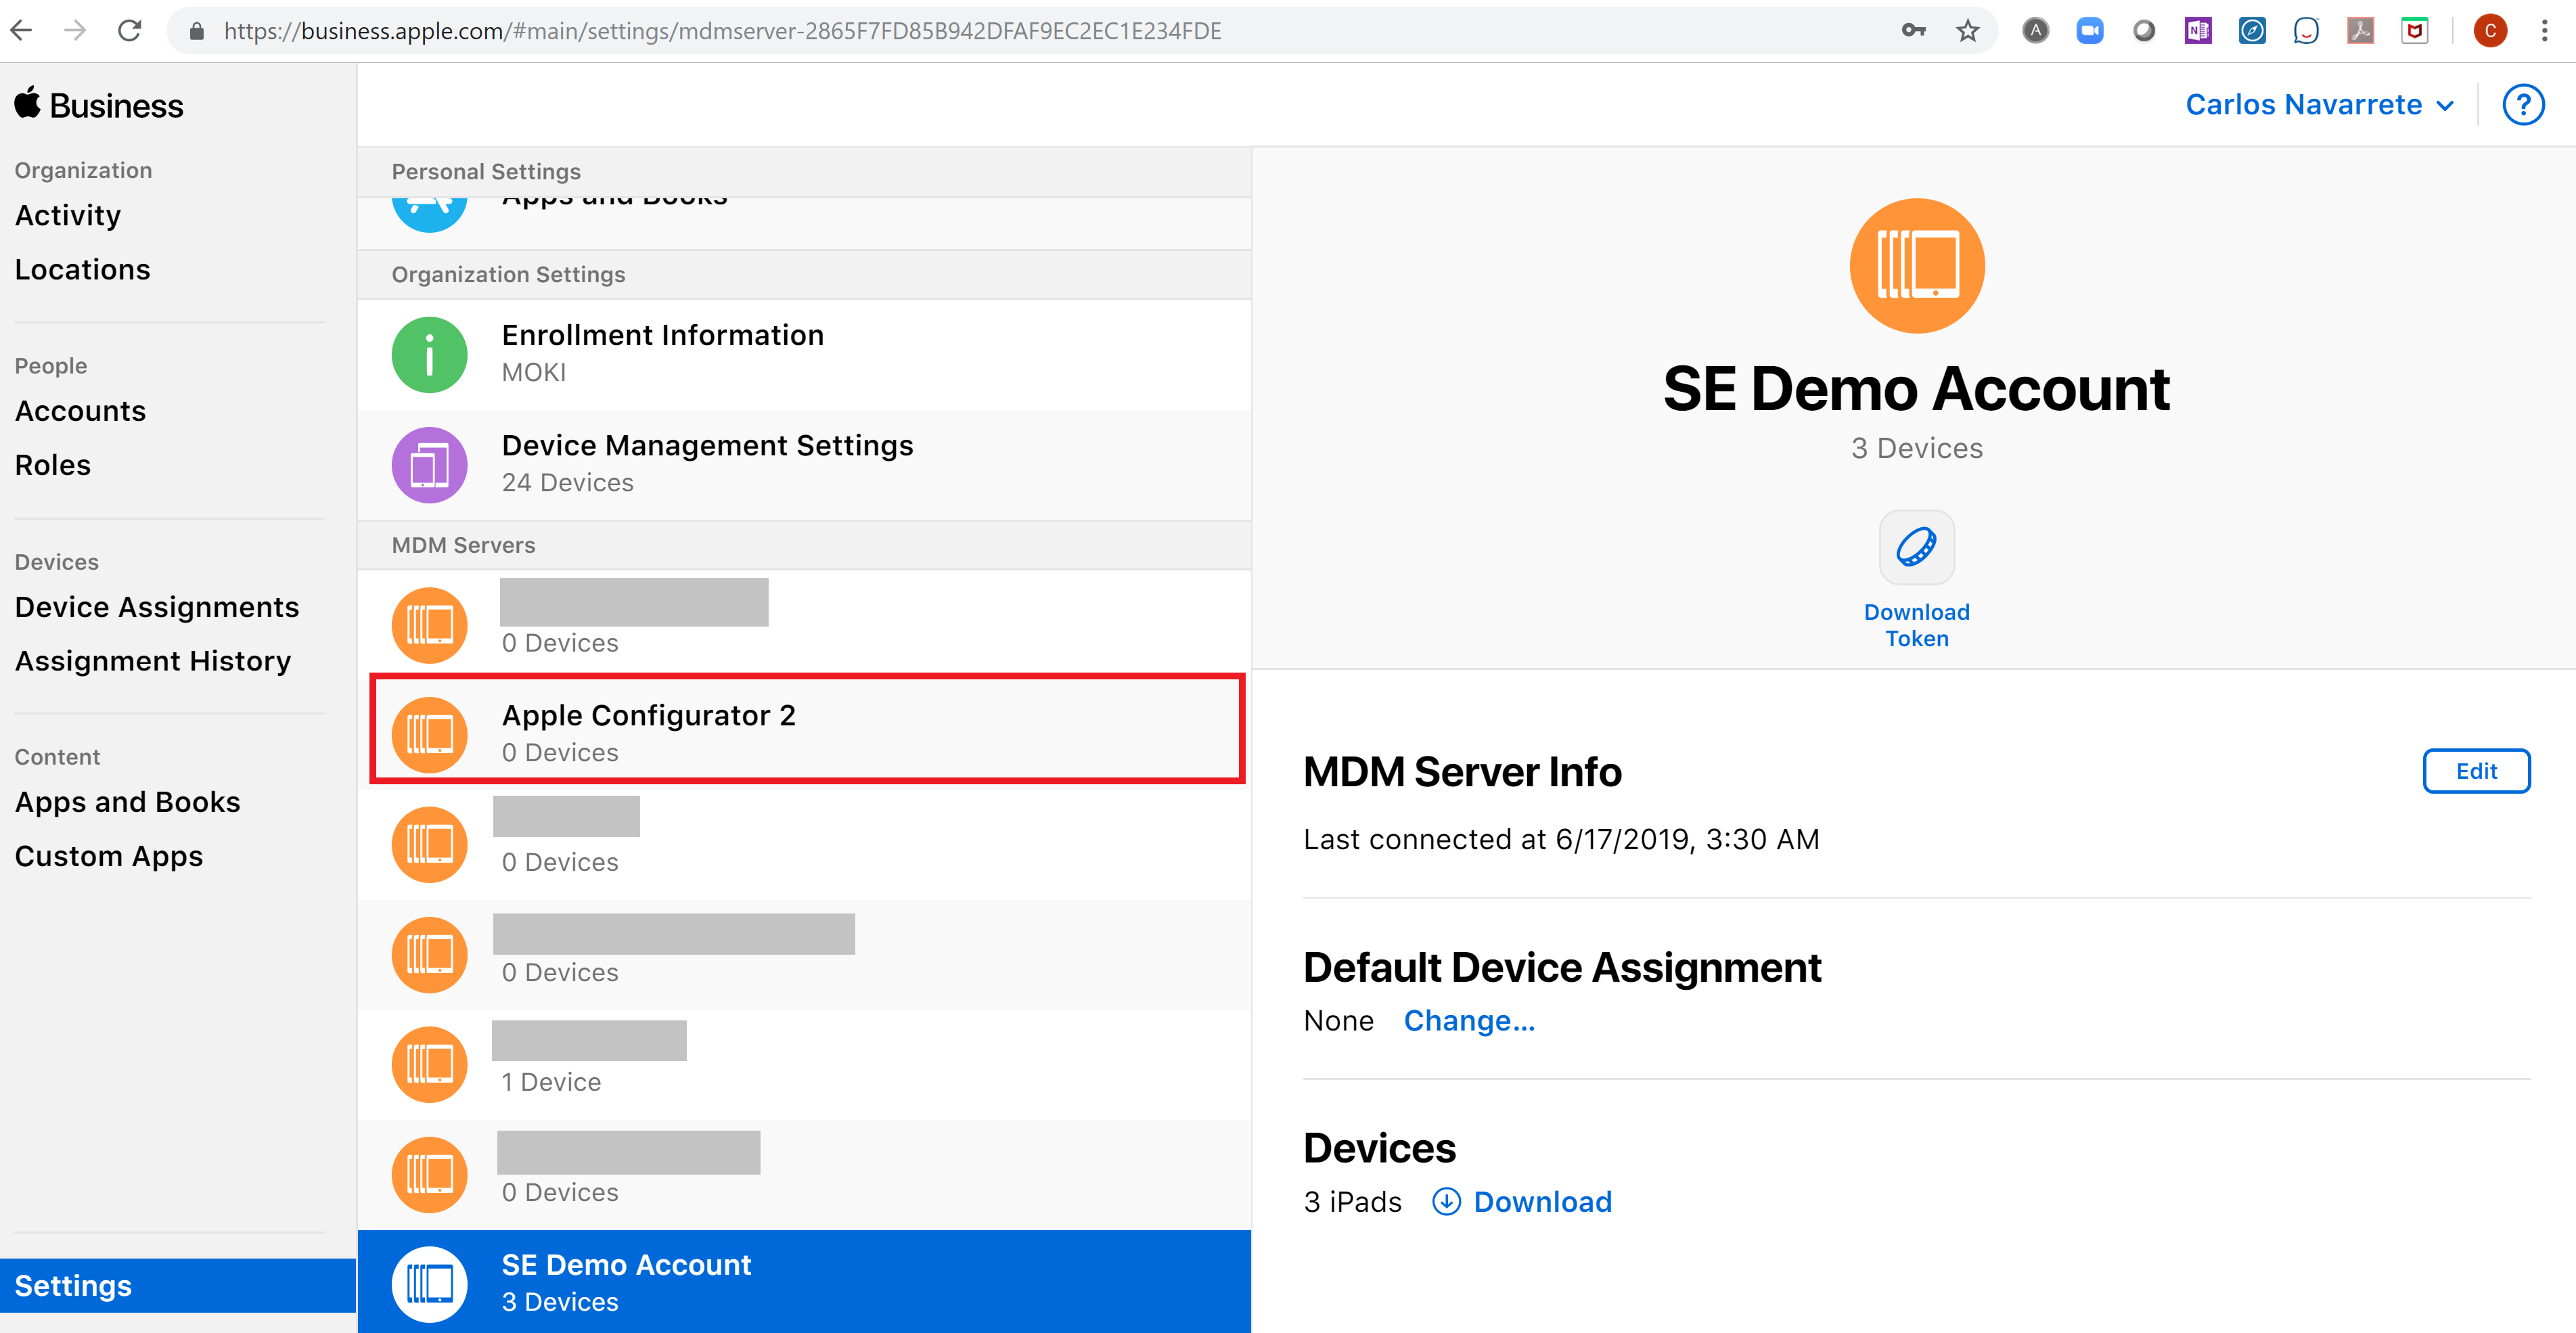Click the 3 Devices subtitle
2576x1333 pixels.
pos(1916,448)
